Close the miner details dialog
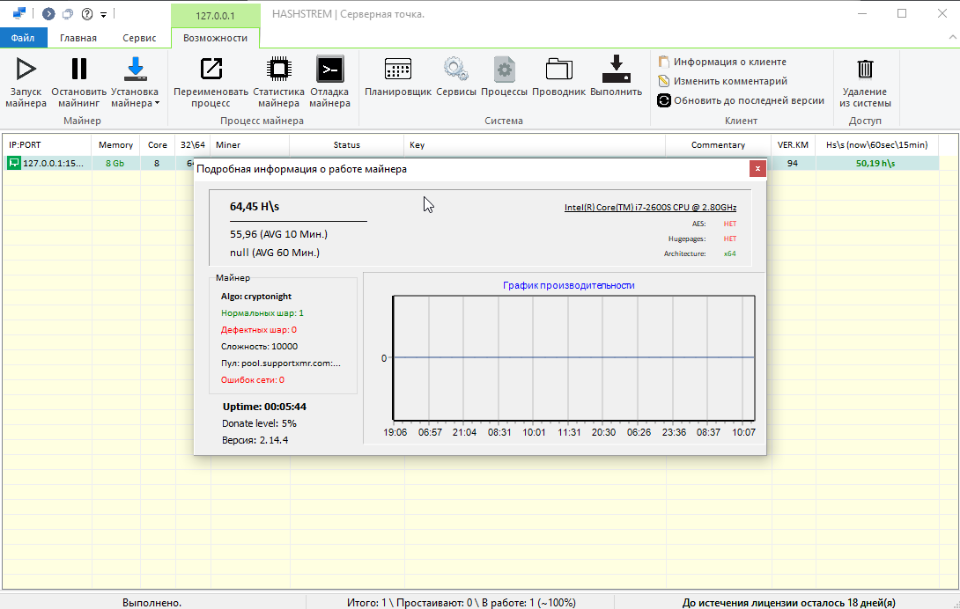960x609 pixels. pos(757,169)
